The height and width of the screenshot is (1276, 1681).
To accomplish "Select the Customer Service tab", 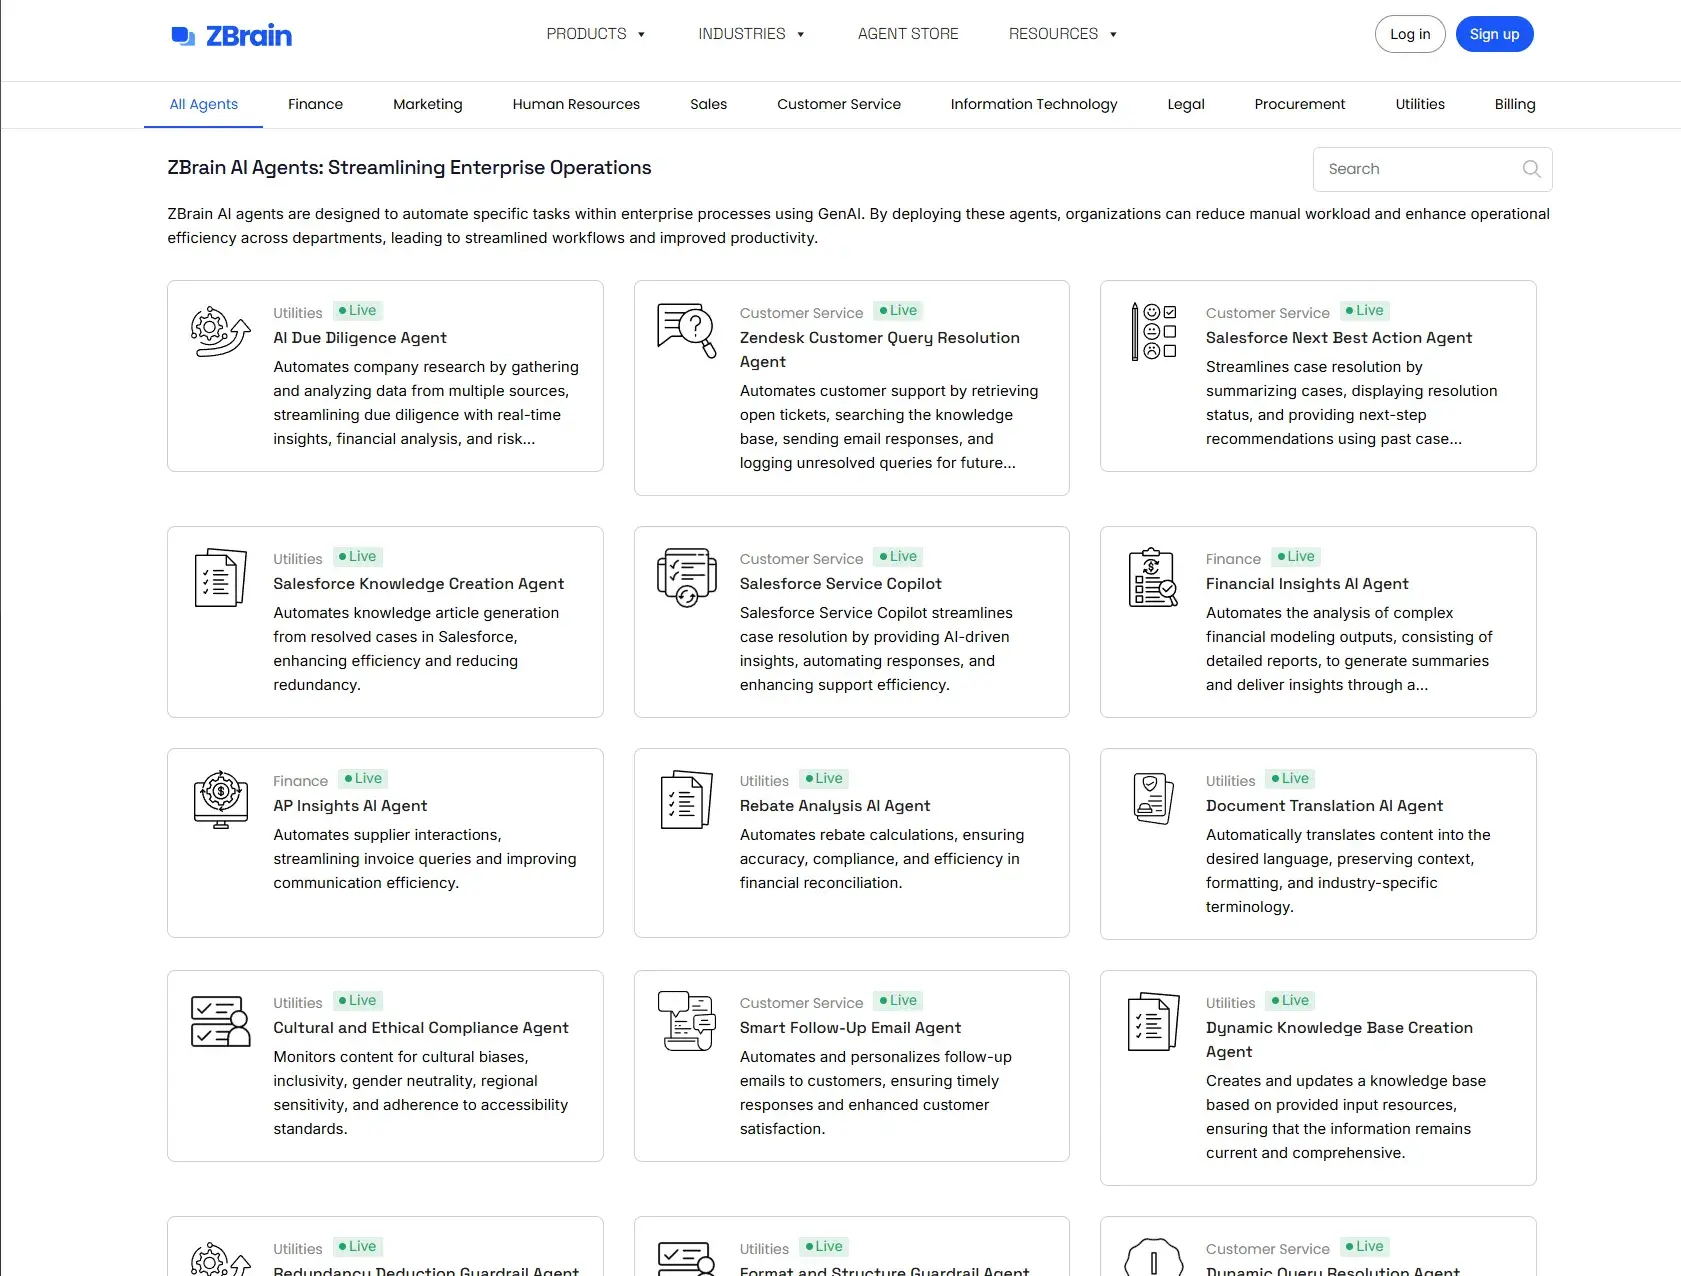I will click(838, 104).
